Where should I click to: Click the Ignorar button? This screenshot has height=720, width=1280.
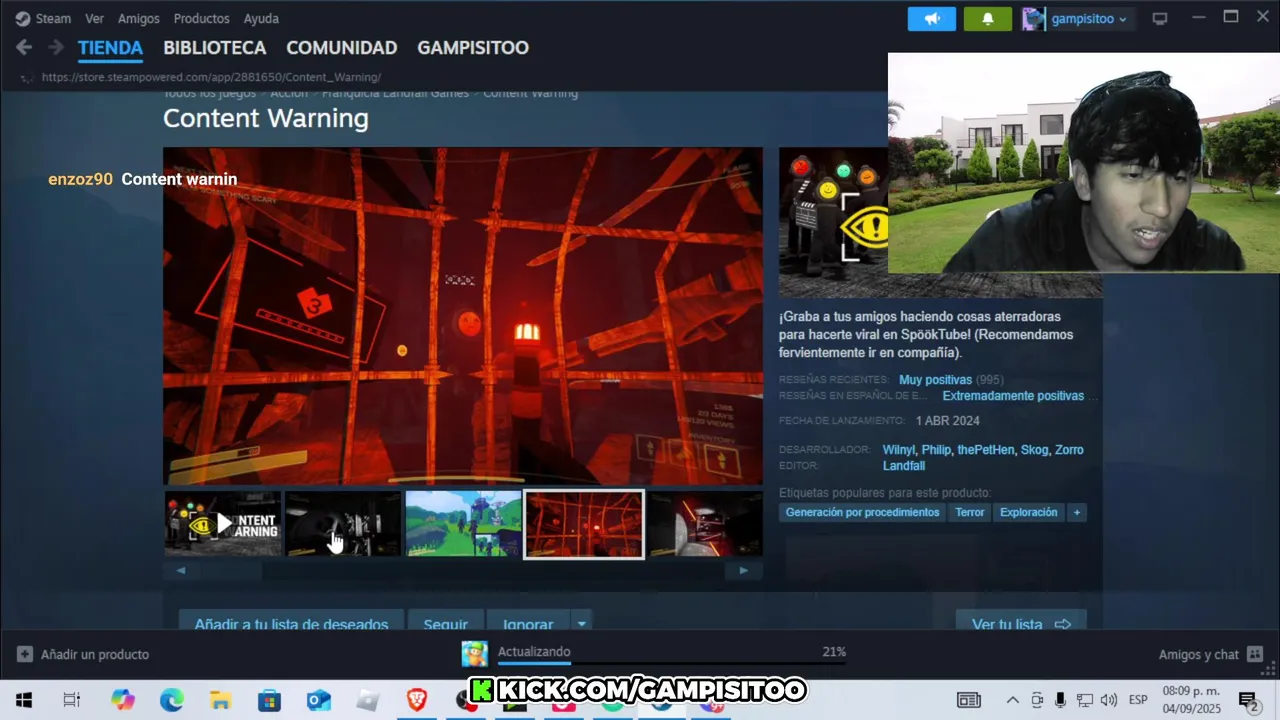[528, 622]
